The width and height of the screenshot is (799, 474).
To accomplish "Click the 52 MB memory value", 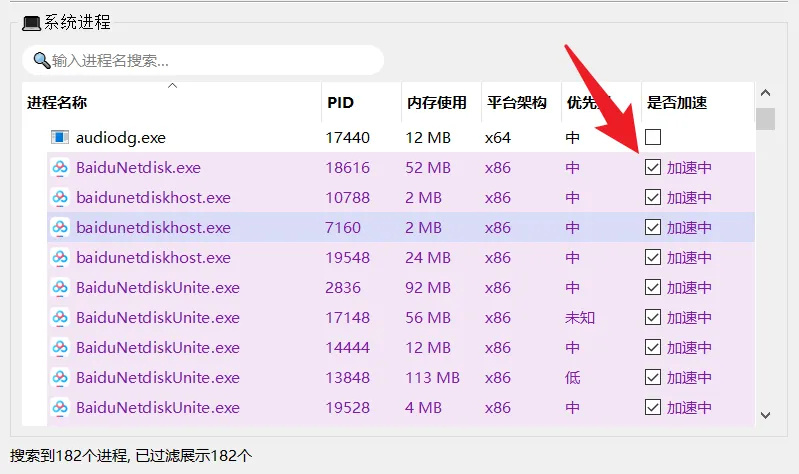I will [428, 168].
